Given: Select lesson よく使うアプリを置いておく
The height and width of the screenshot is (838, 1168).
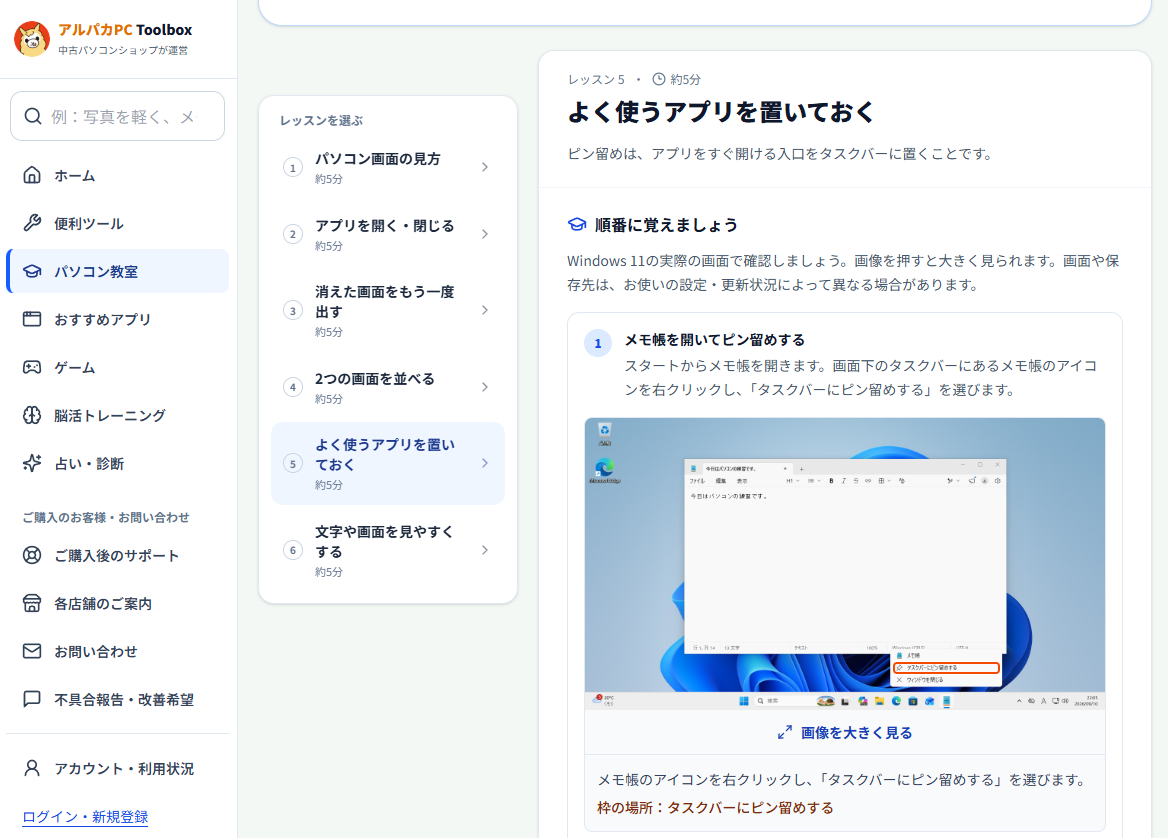Looking at the screenshot, I should click(388, 463).
